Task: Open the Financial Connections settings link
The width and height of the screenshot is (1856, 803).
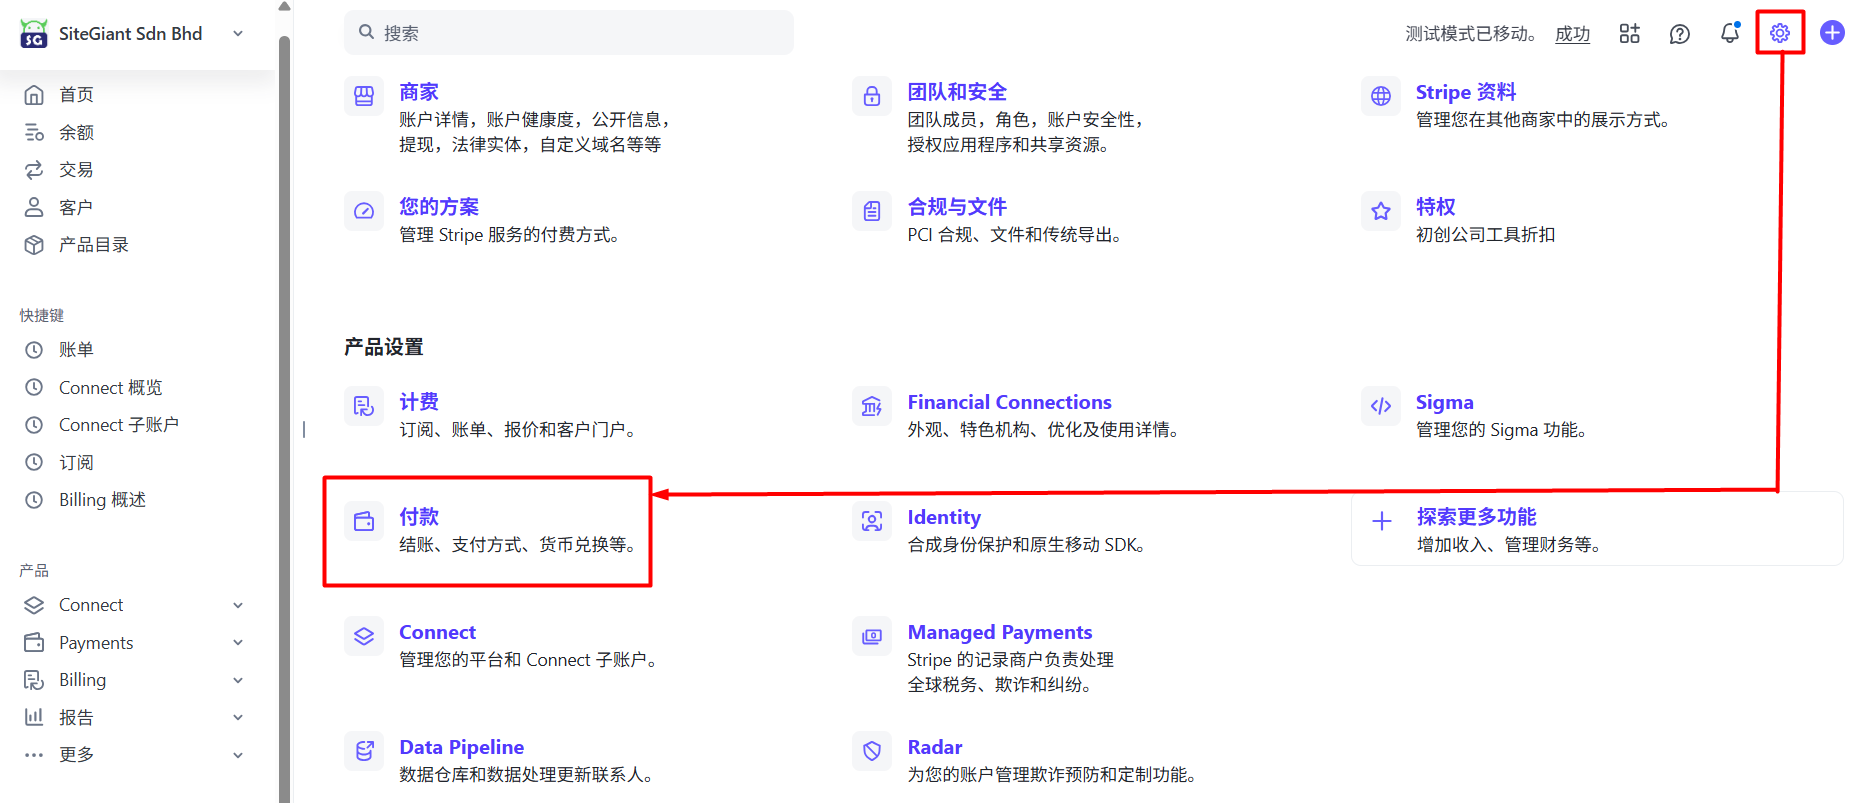Action: 1009,402
